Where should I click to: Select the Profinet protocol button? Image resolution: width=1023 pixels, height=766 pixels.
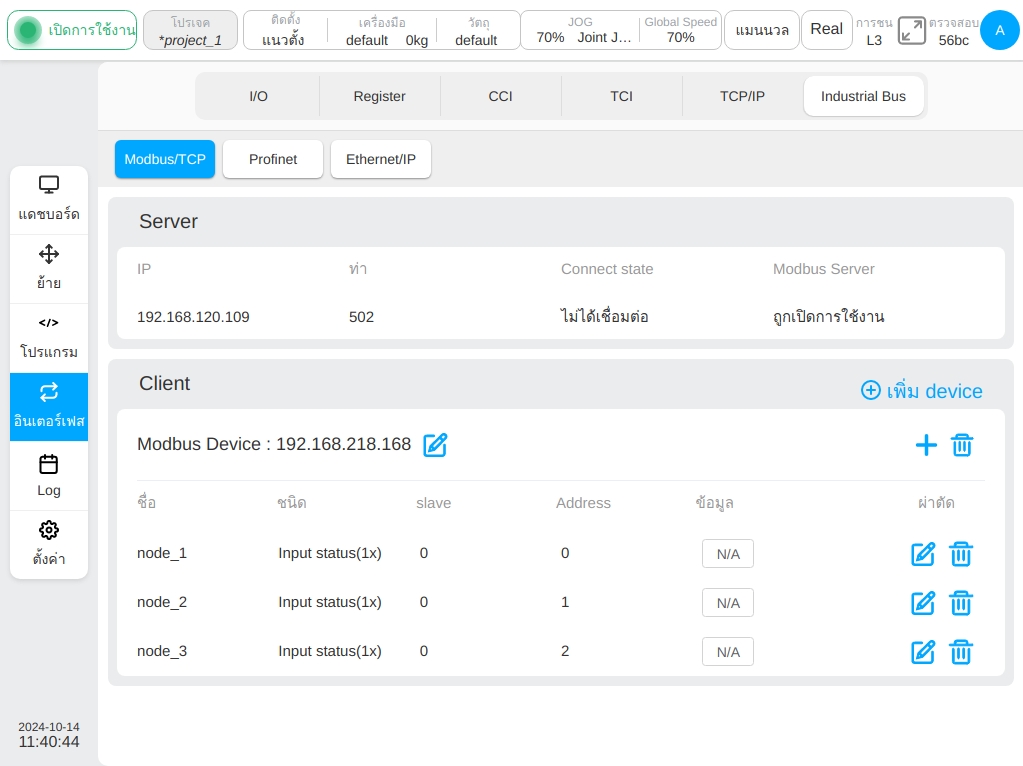tap(273, 159)
